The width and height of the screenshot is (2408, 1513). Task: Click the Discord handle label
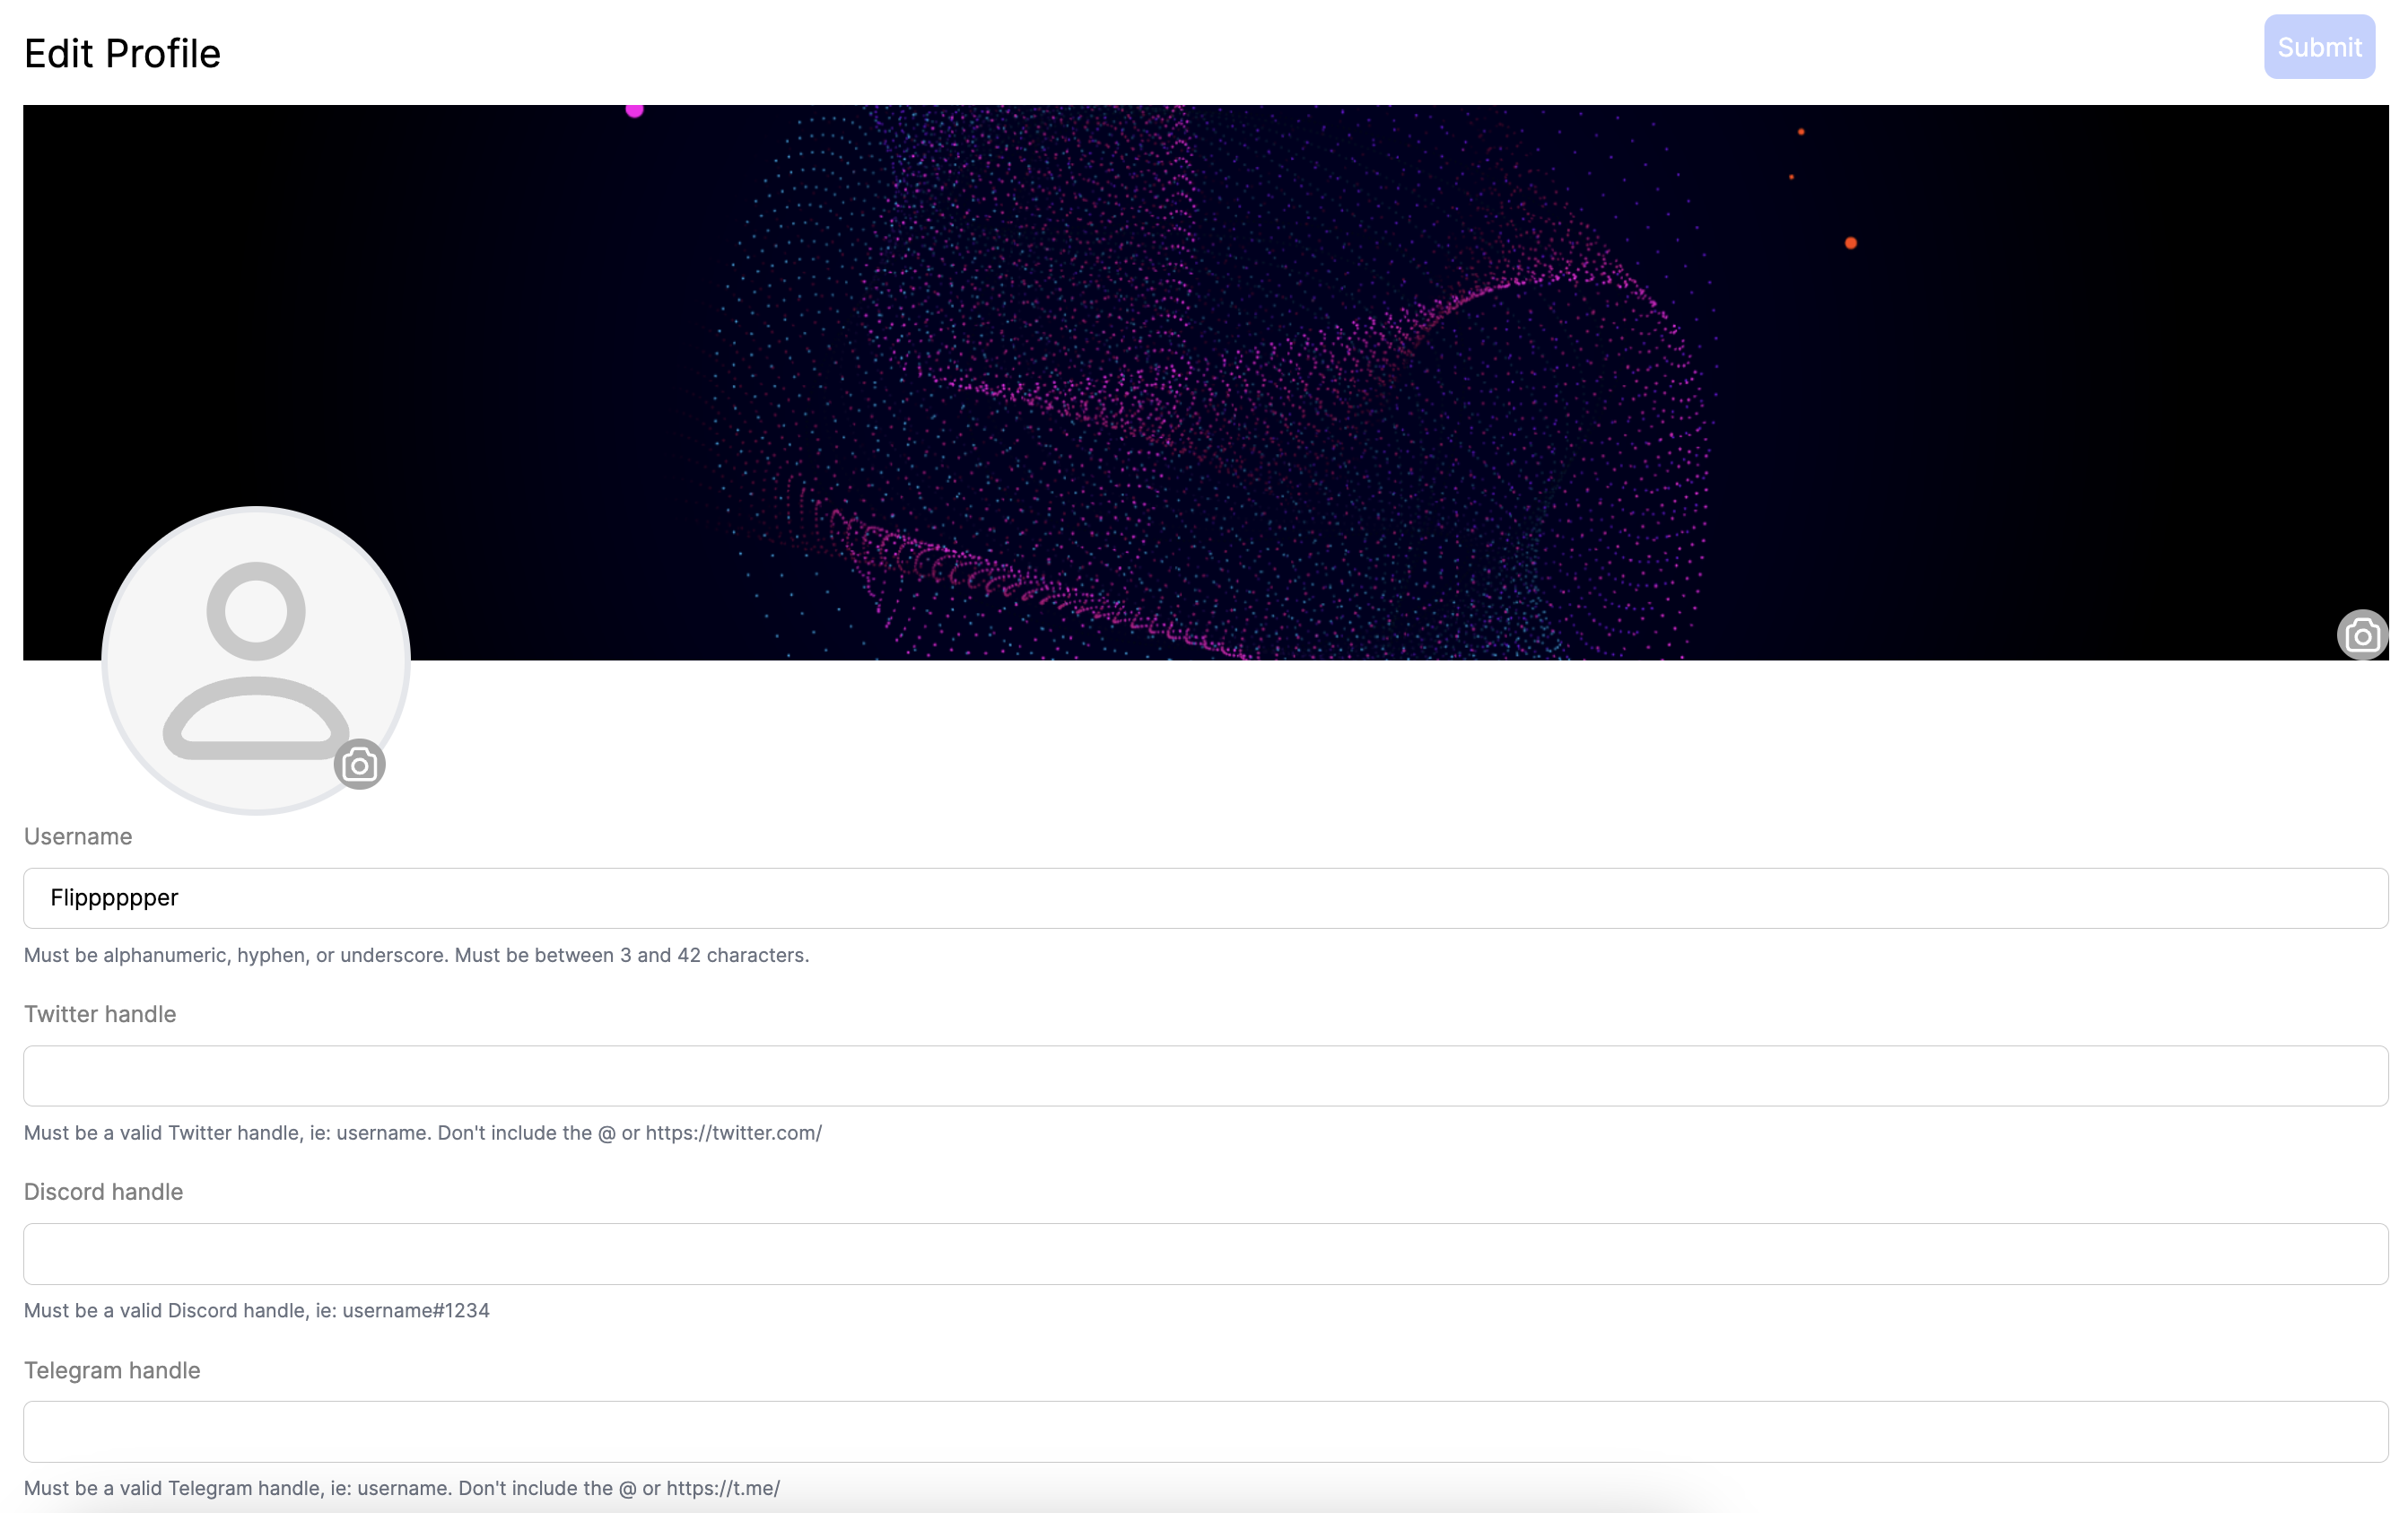(x=103, y=1192)
